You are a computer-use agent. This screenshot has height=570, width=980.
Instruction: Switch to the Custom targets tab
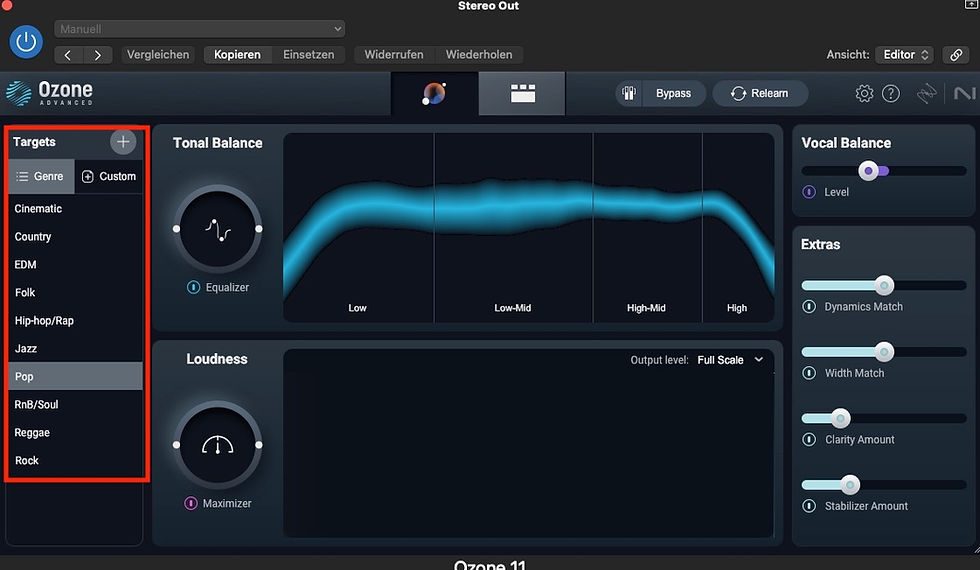(x=109, y=176)
